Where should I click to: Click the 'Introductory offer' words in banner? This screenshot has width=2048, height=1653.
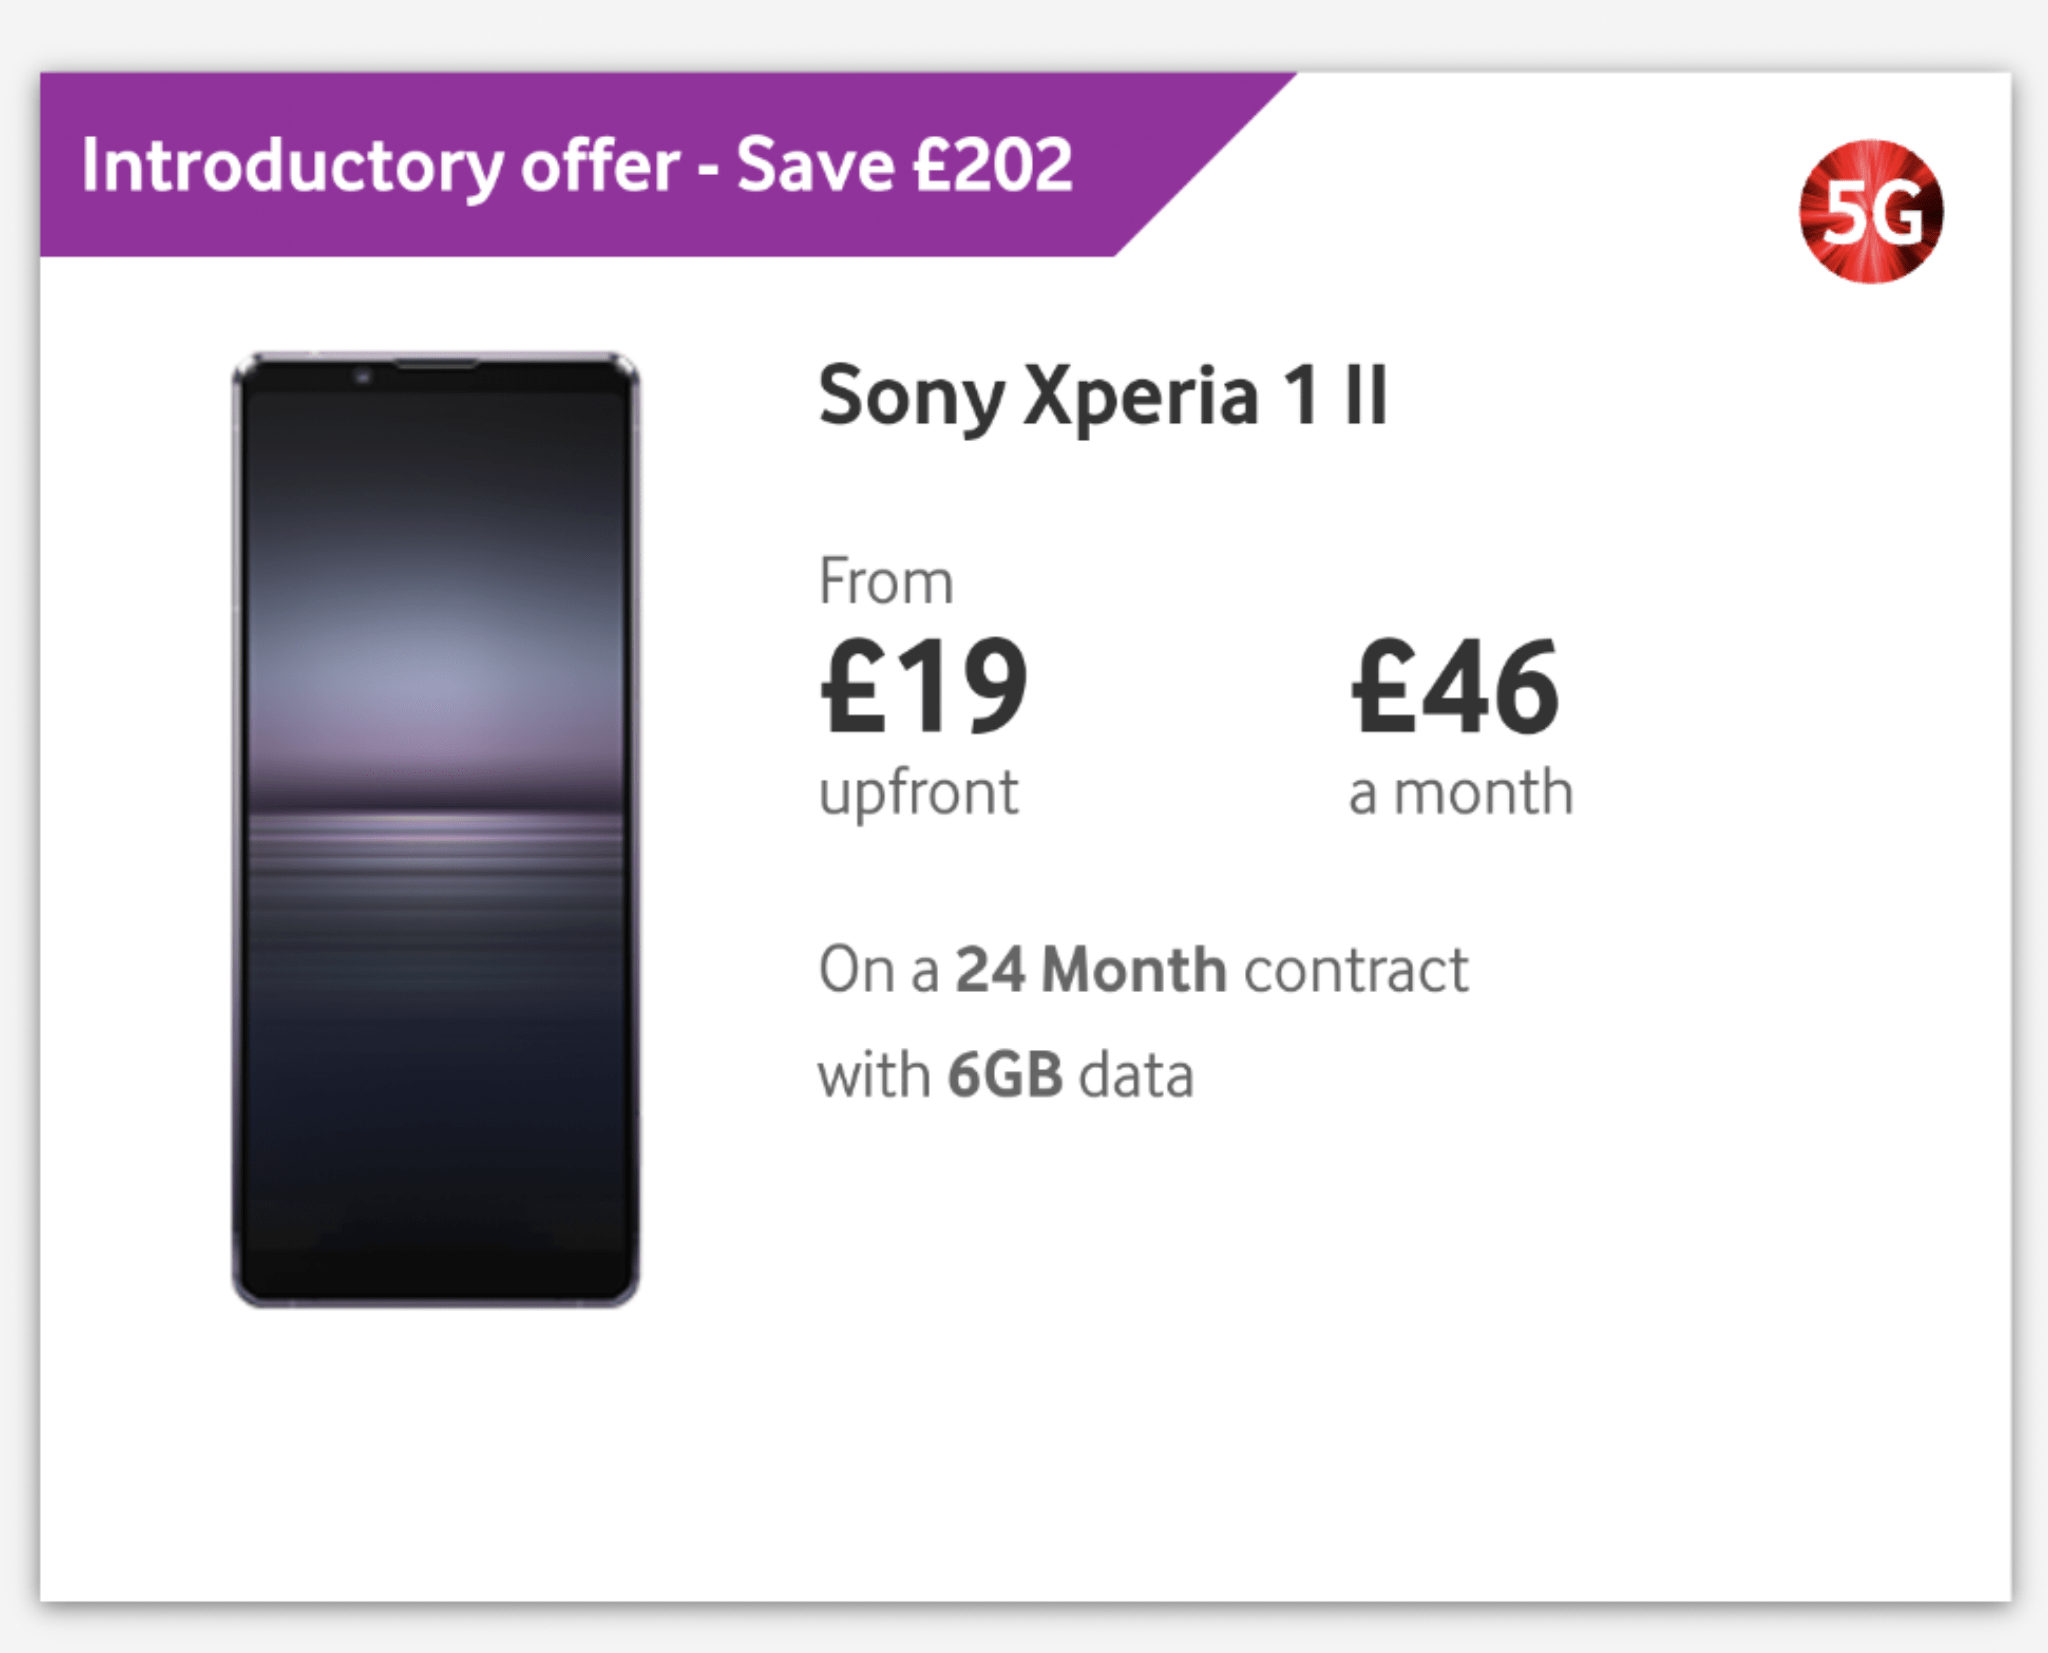tap(380, 165)
